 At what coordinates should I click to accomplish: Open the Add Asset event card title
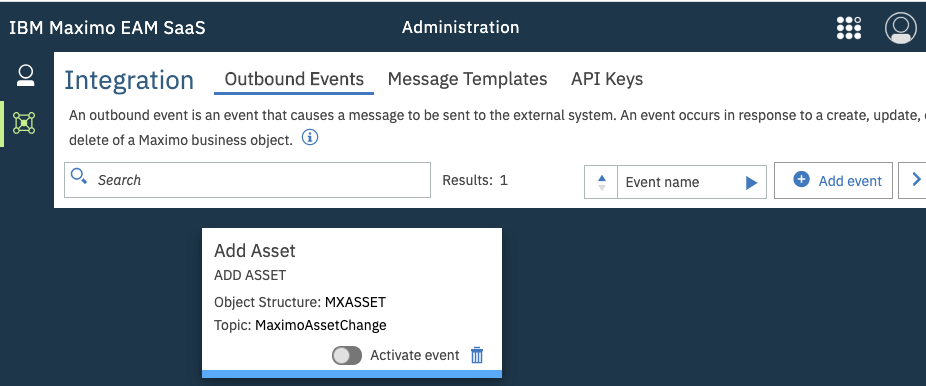(255, 250)
